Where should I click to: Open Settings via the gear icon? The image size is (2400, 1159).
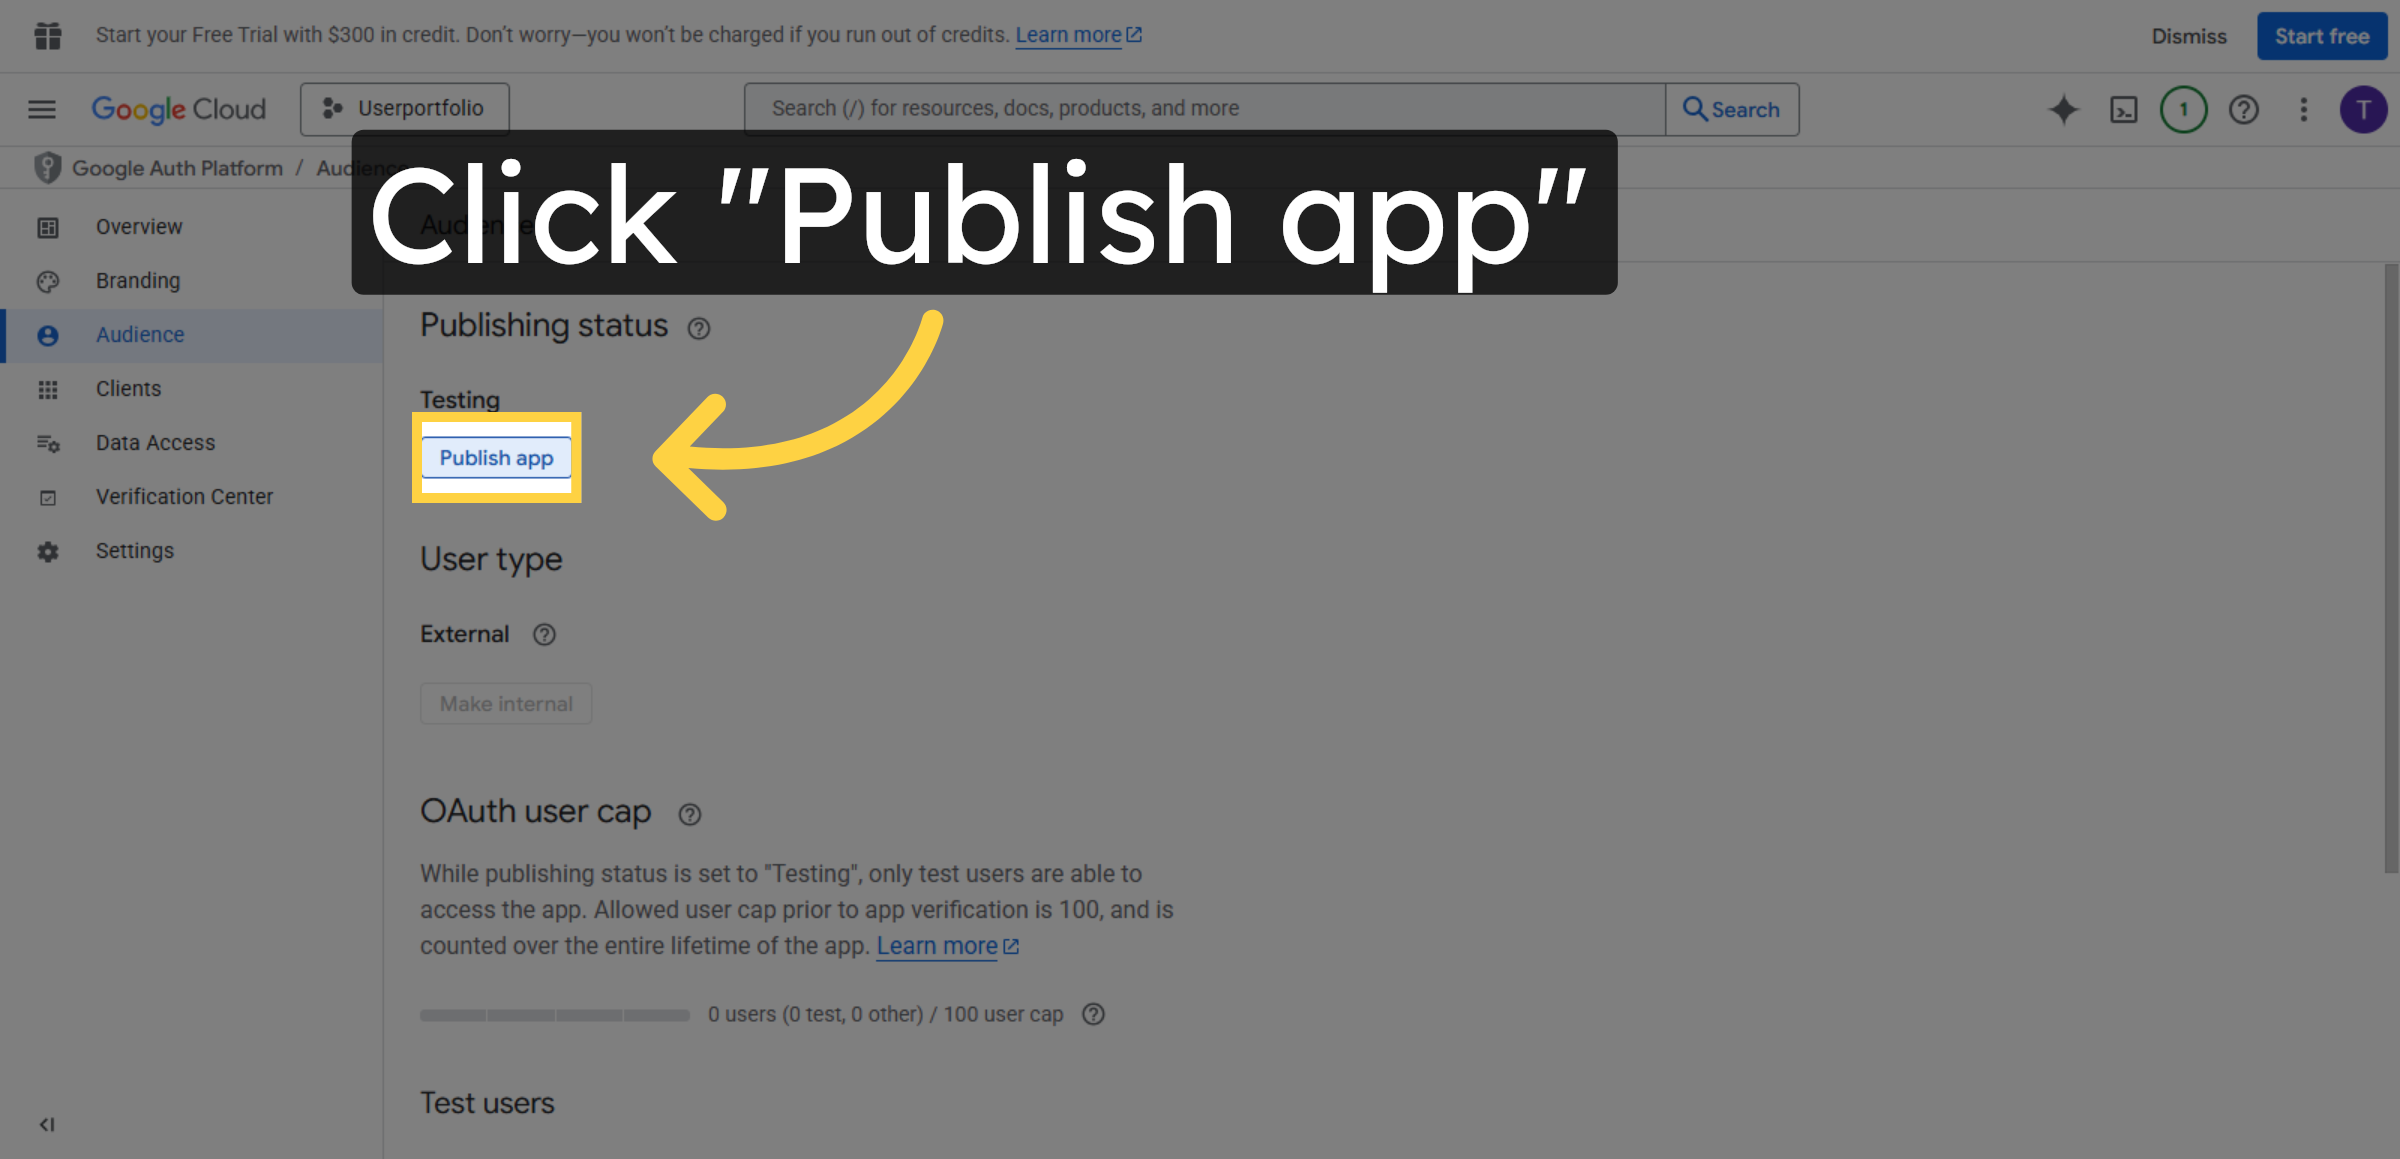point(48,551)
